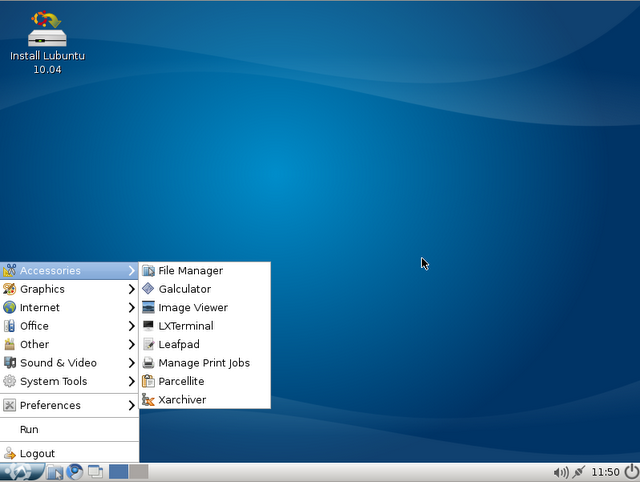640x482 pixels.
Task: Click the Leafpad notepad icon
Action: pyautogui.click(x=149, y=344)
